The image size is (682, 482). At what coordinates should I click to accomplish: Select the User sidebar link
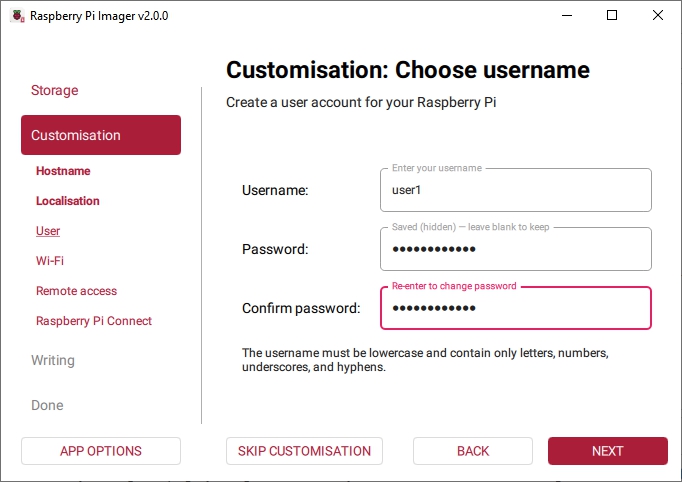pyautogui.click(x=48, y=231)
